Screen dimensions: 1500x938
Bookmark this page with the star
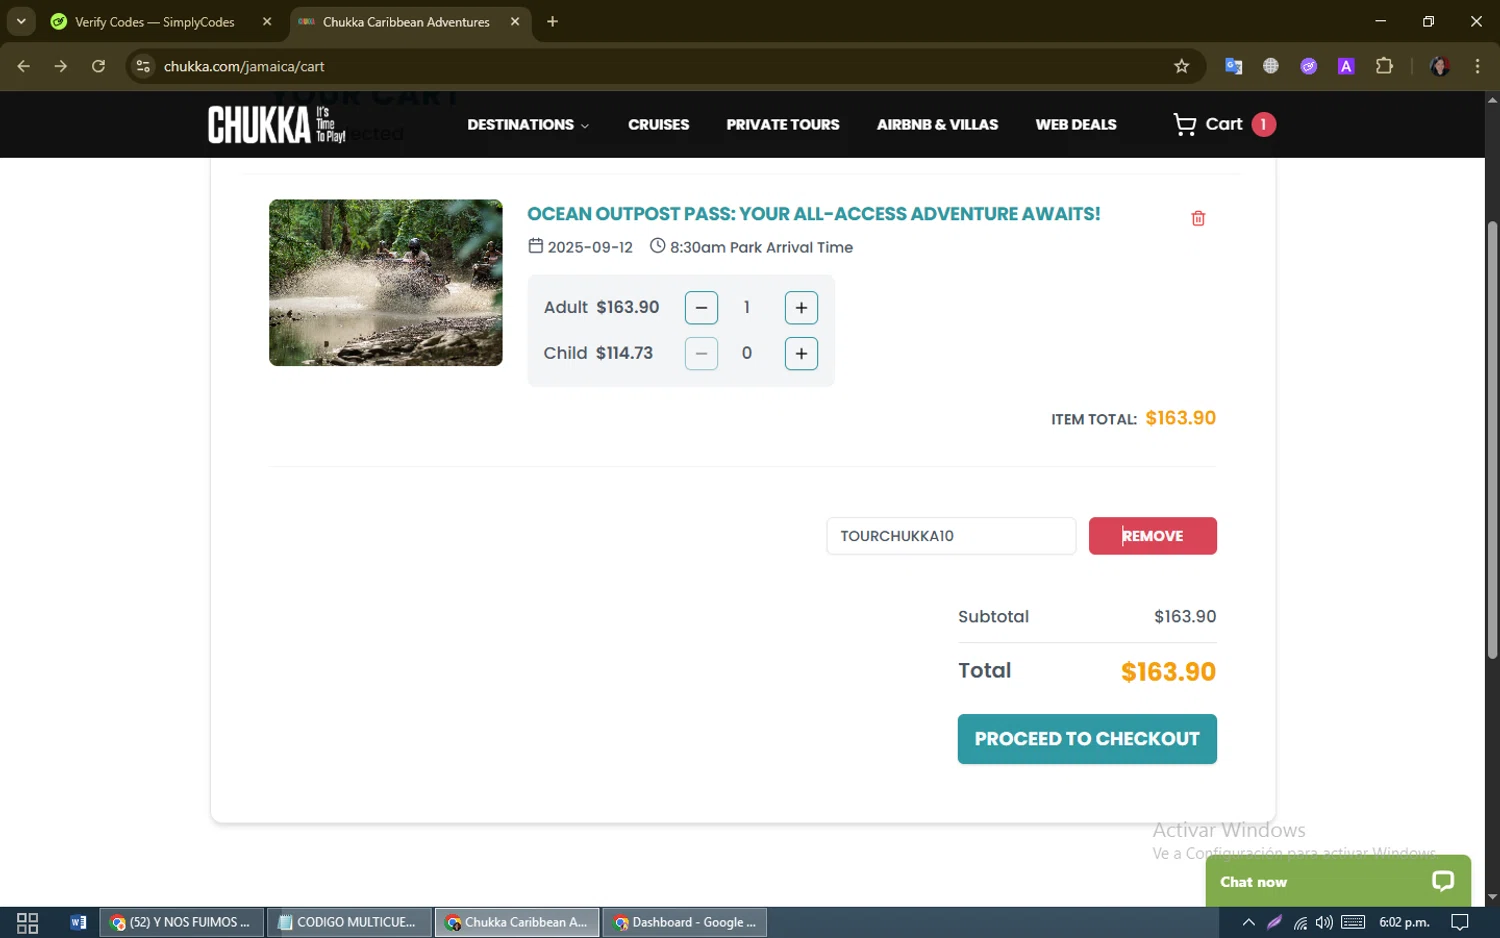[1181, 66]
